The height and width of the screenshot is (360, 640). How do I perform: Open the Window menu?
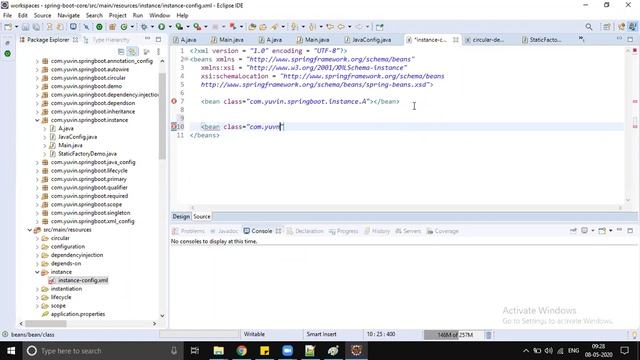(x=159, y=15)
